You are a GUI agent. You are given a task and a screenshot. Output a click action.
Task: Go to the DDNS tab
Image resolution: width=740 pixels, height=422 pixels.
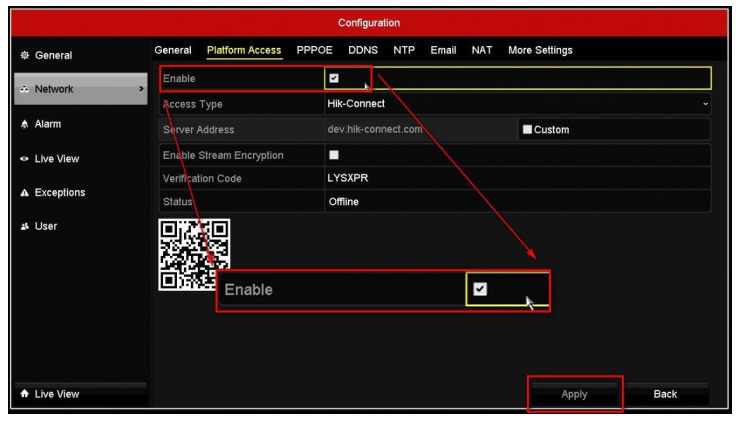click(363, 50)
